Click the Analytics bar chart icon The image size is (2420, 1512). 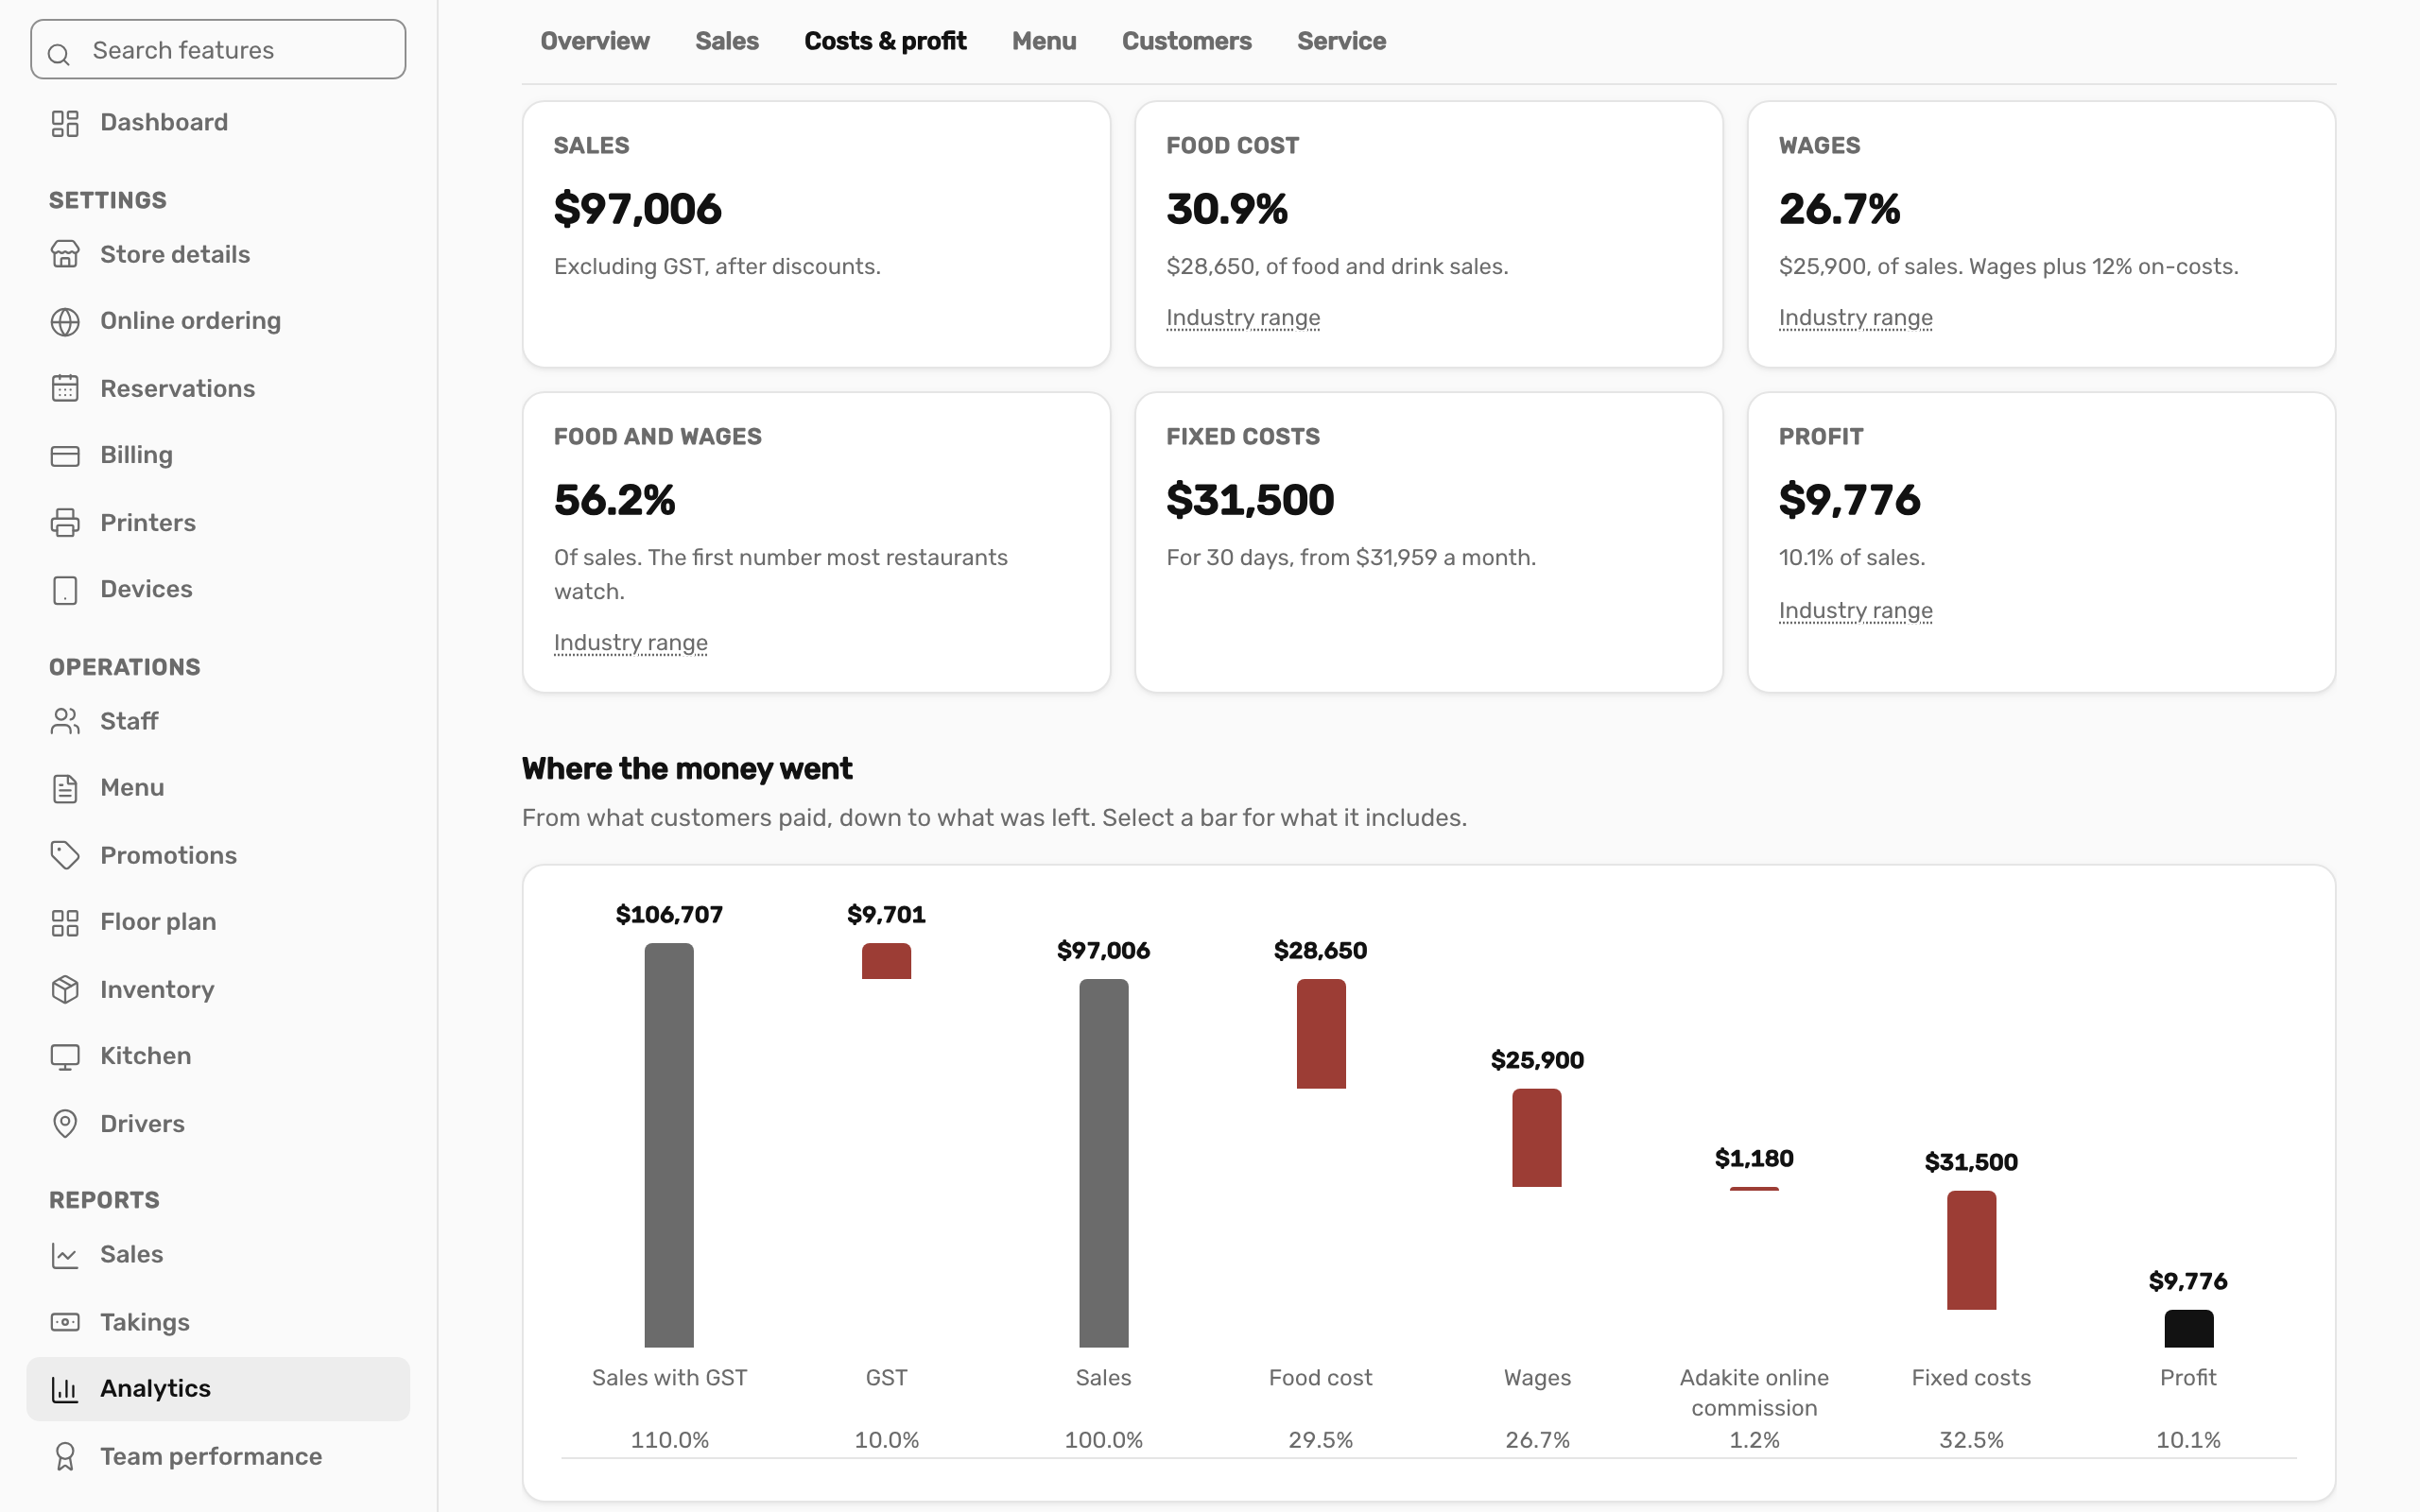coord(65,1389)
